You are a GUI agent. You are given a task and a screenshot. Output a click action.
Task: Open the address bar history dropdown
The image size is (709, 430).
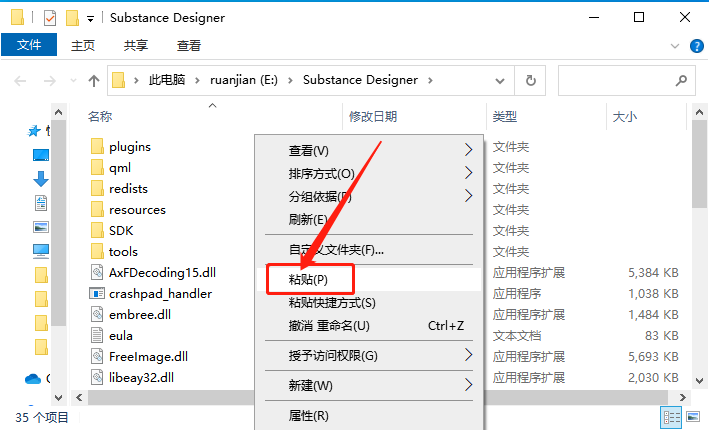pyautogui.click(x=500, y=81)
